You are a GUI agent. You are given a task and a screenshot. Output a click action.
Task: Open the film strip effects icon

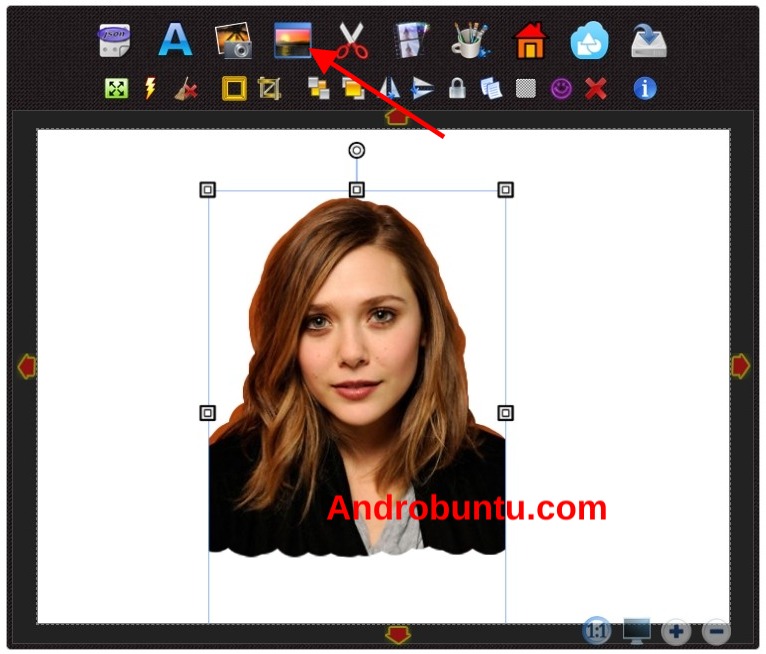[411, 40]
